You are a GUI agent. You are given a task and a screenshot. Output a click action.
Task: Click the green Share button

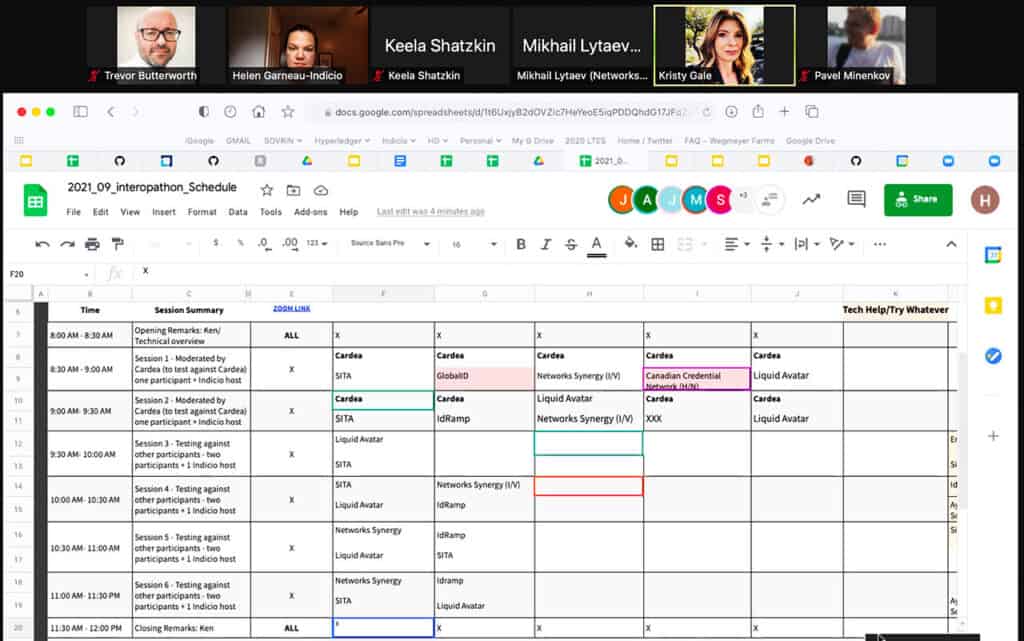click(918, 199)
